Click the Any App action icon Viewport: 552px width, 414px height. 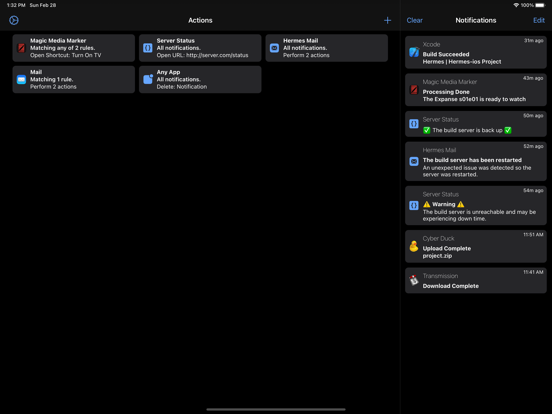tap(148, 79)
